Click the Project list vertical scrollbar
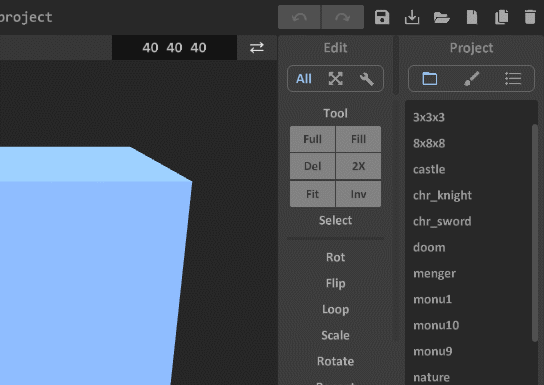The image size is (544, 385). tap(535, 232)
